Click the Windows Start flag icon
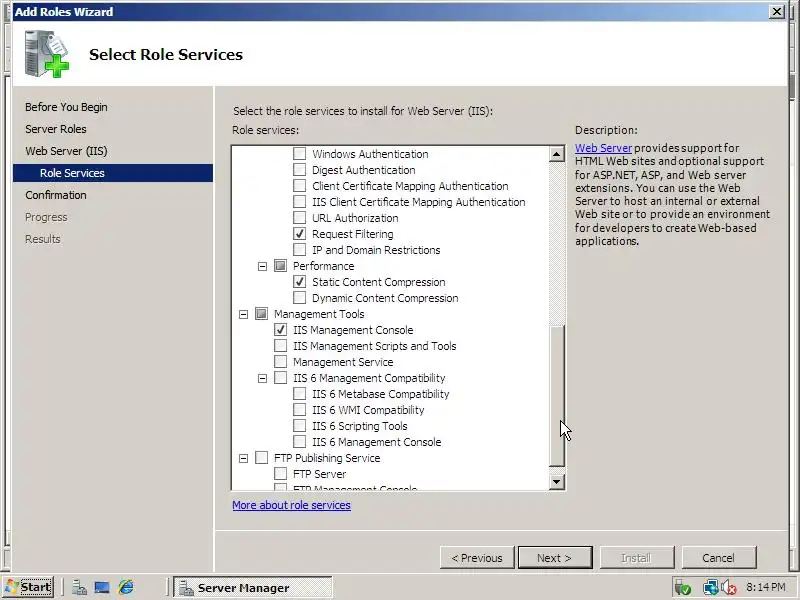800x600 pixels. click(12, 587)
